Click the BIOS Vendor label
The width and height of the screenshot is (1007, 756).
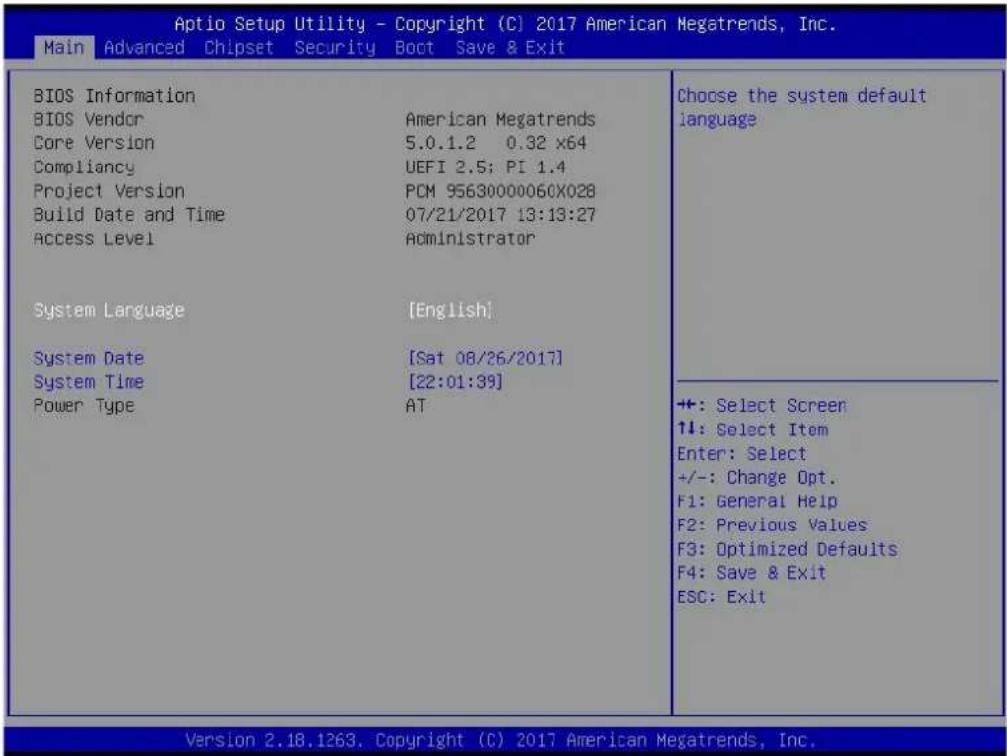(x=88, y=119)
